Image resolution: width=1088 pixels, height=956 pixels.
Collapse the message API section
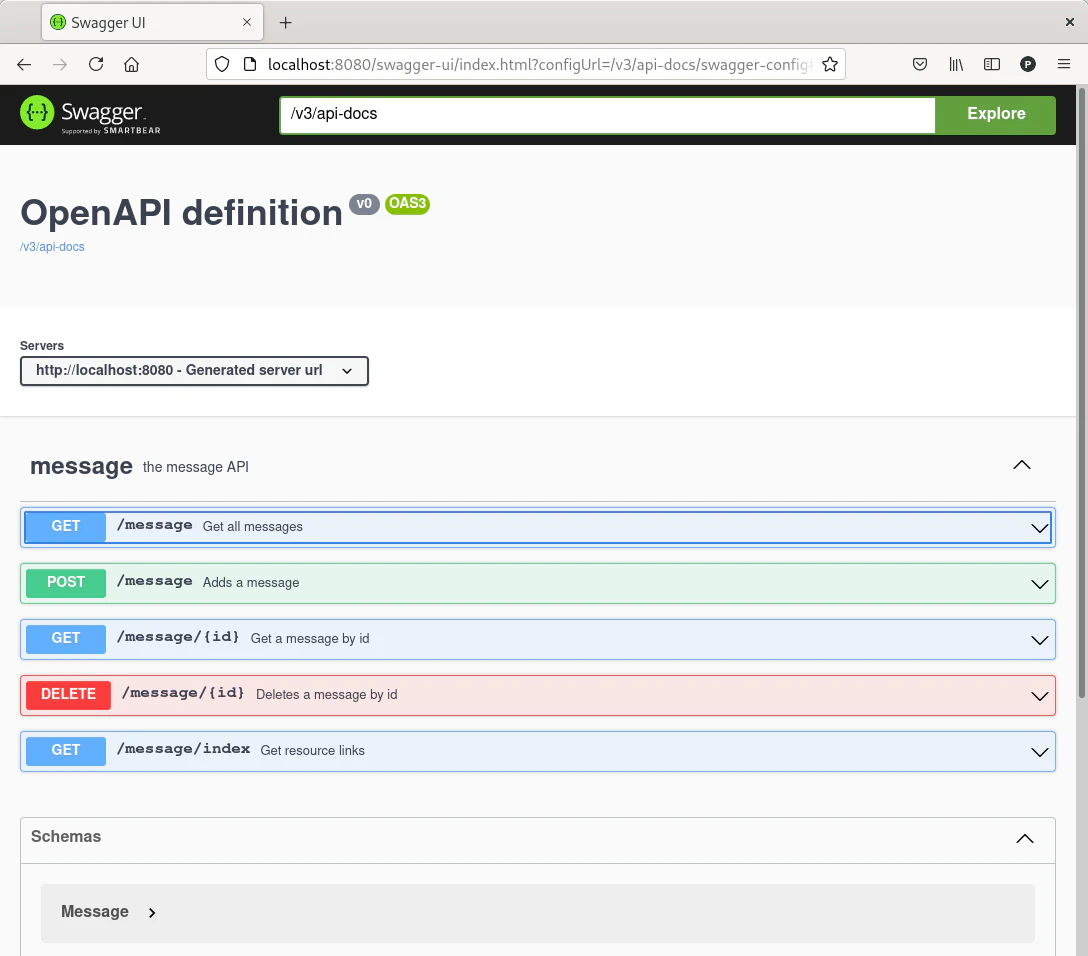point(1021,465)
